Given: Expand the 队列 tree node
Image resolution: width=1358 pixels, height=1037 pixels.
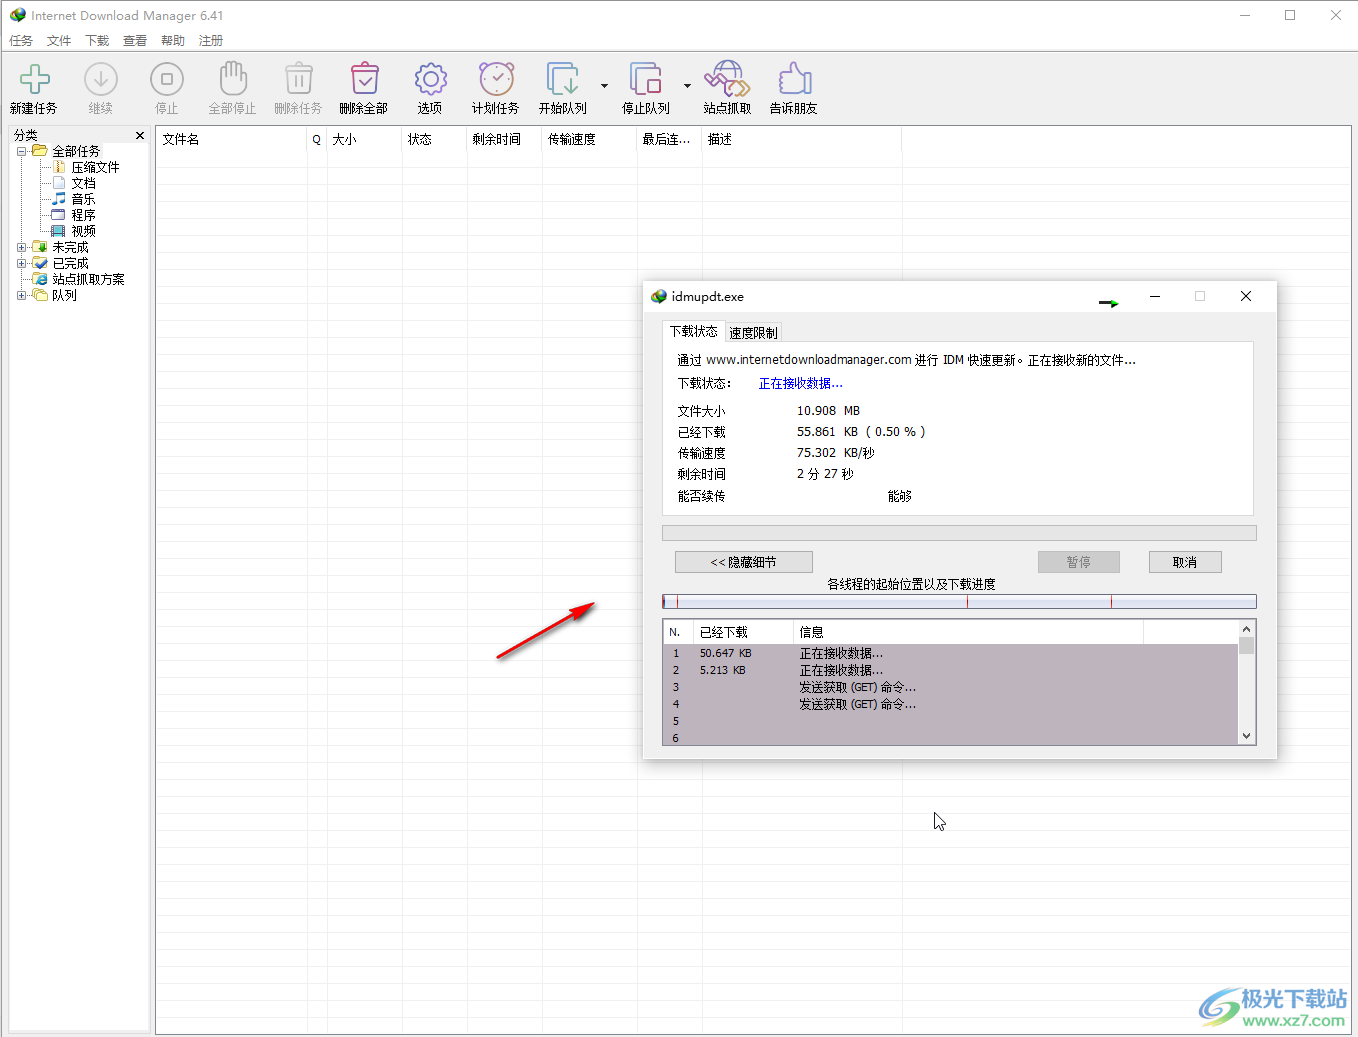Looking at the screenshot, I should 22,295.
